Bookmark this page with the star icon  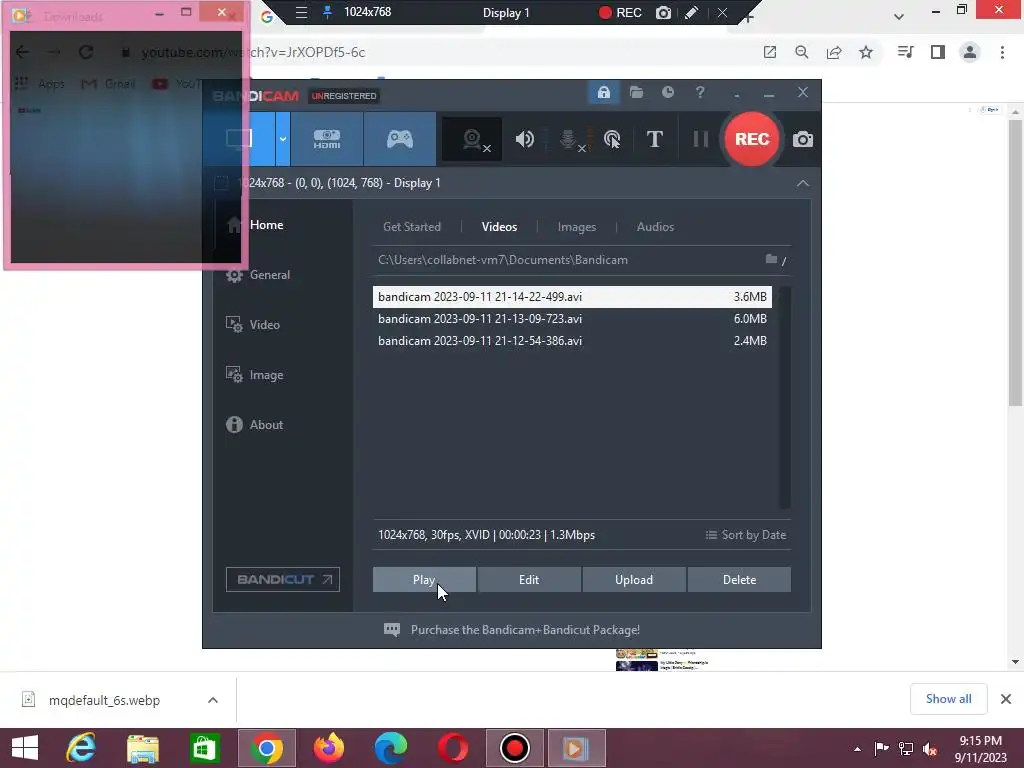pyautogui.click(x=866, y=52)
